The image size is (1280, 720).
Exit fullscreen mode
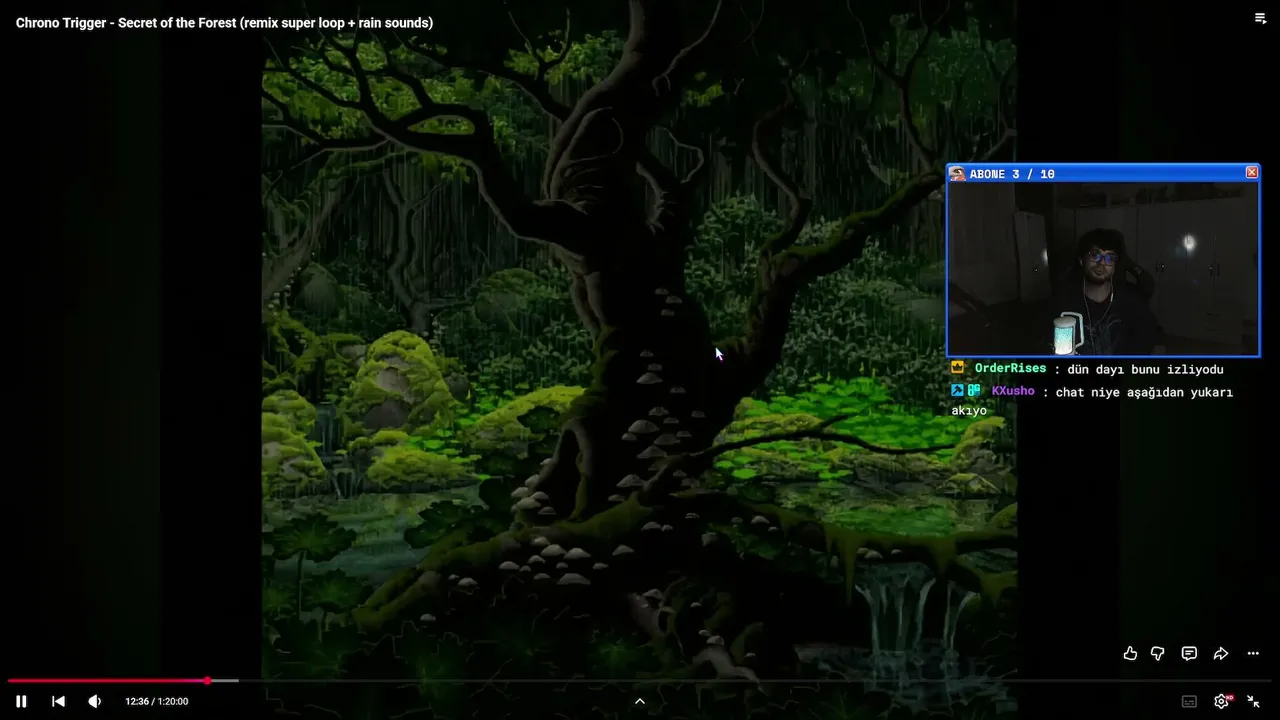pyautogui.click(x=1253, y=701)
